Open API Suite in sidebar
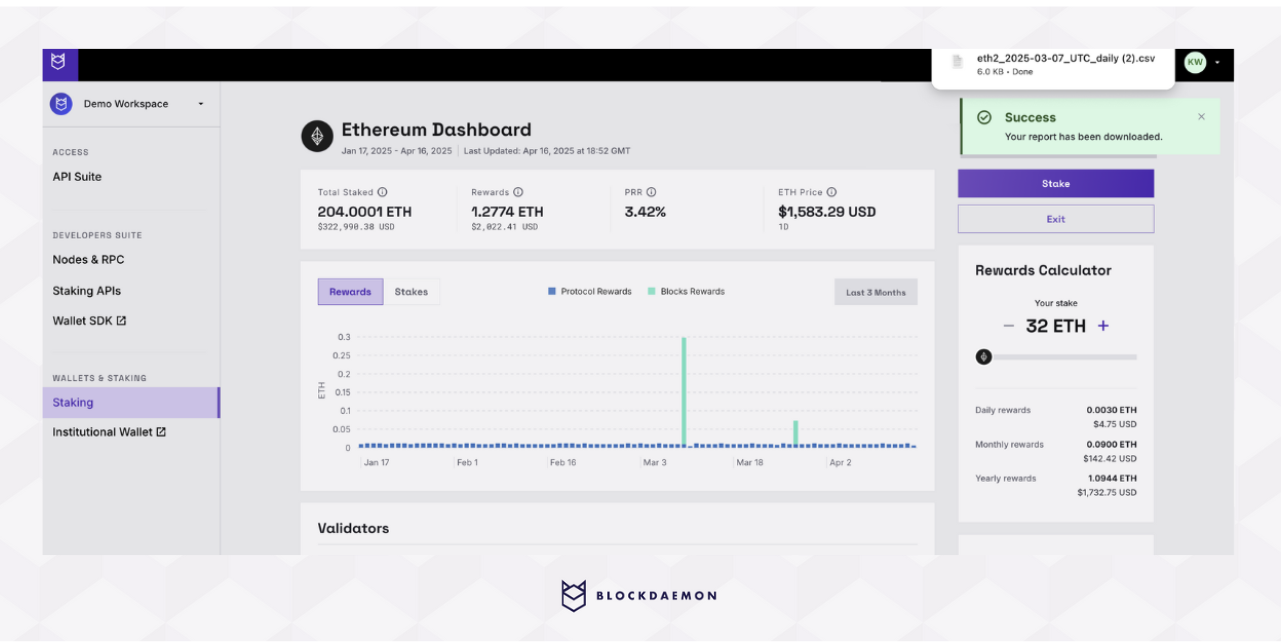The image size is (1286, 644). 77,177
